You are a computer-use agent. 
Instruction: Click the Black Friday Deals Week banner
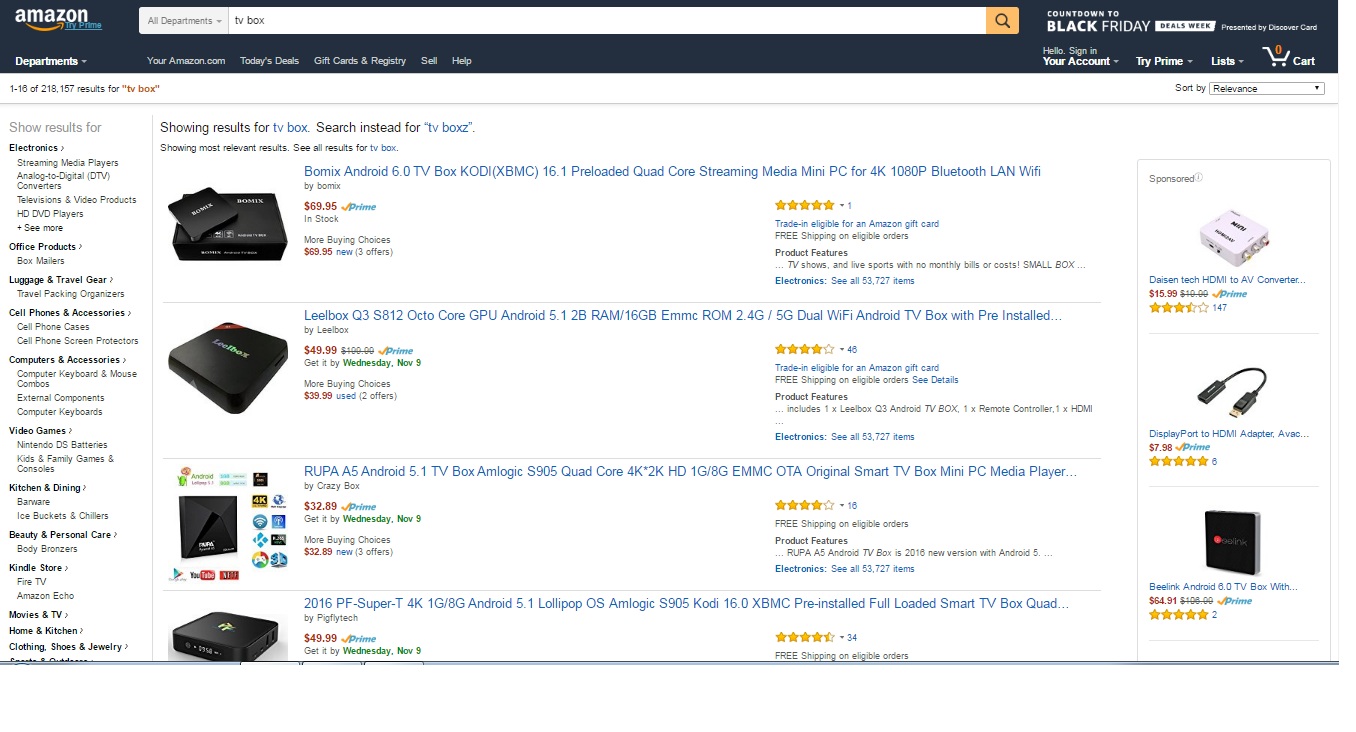tap(1181, 22)
